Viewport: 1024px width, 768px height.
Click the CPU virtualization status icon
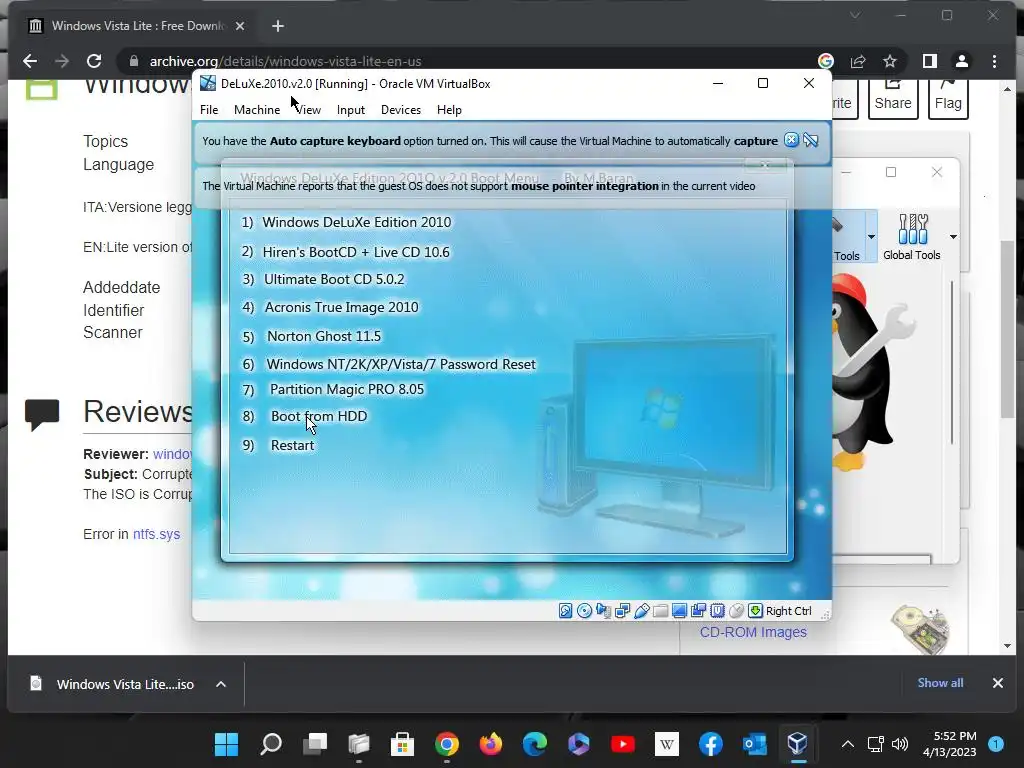tap(717, 611)
